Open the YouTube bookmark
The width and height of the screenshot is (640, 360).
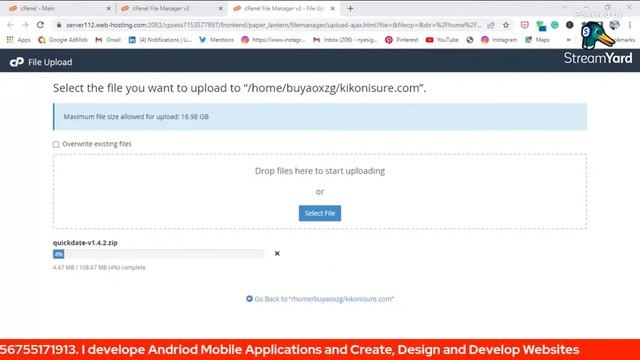pyautogui.click(x=442, y=40)
